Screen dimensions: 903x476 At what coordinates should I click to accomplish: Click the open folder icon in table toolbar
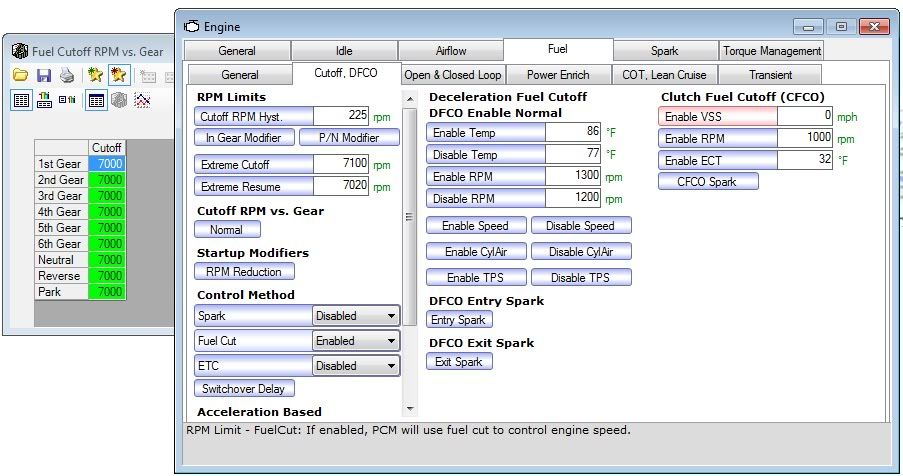20,75
